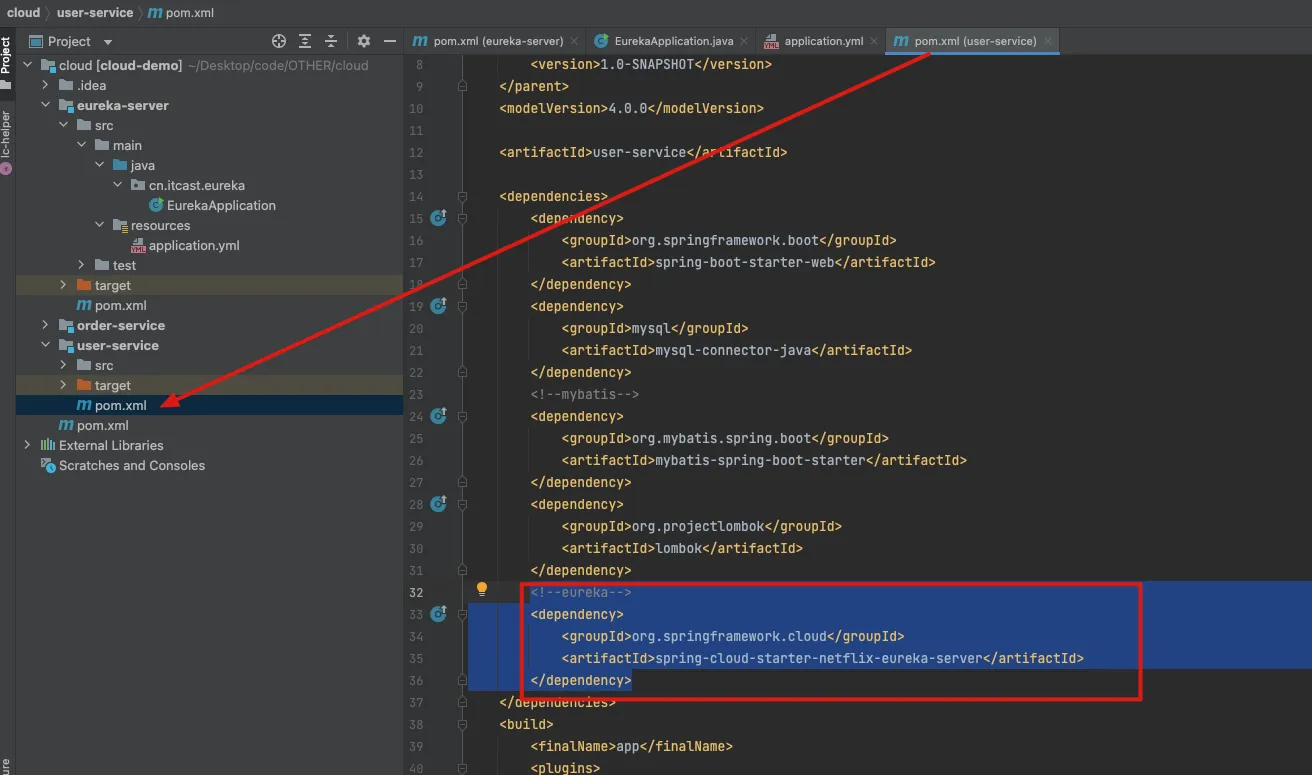Screen dimensions: 1312x775
Task: Collapse the user-service module chevron
Action: click(45, 345)
